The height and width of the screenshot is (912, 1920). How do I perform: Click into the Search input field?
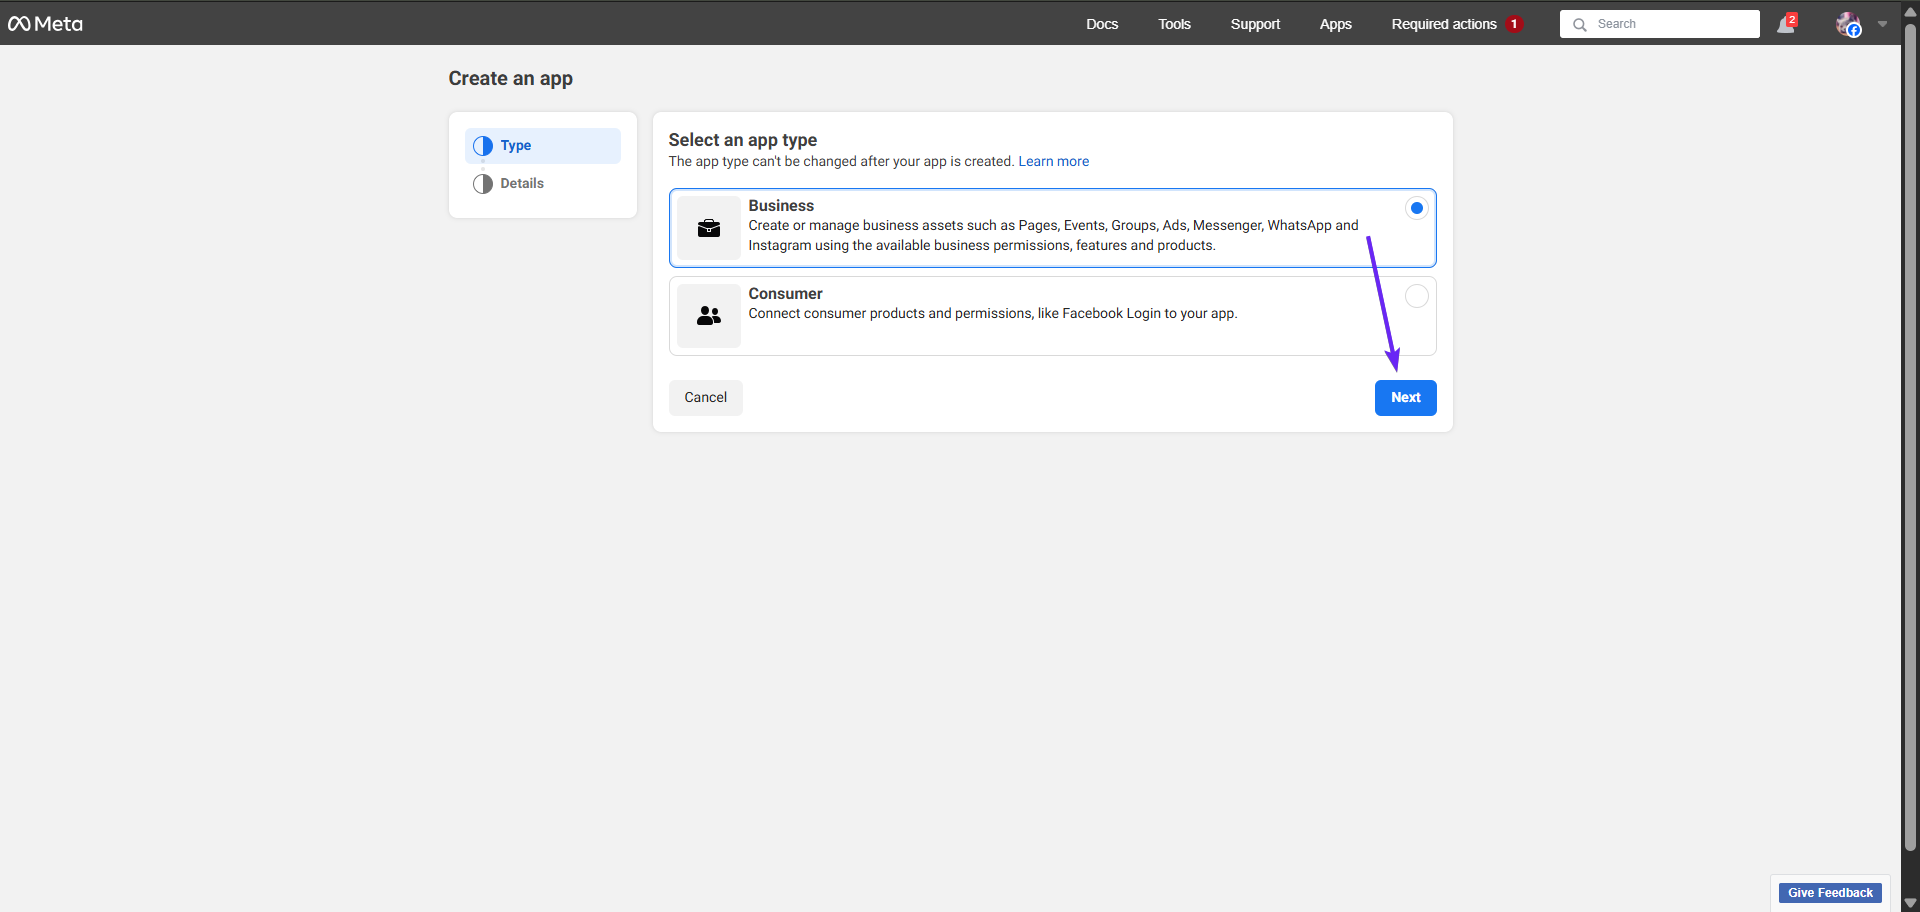coord(1672,24)
